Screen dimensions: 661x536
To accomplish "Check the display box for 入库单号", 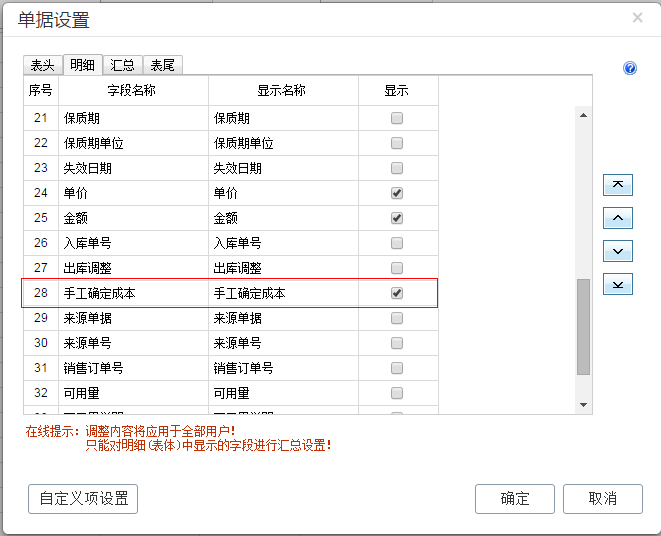I will point(397,243).
